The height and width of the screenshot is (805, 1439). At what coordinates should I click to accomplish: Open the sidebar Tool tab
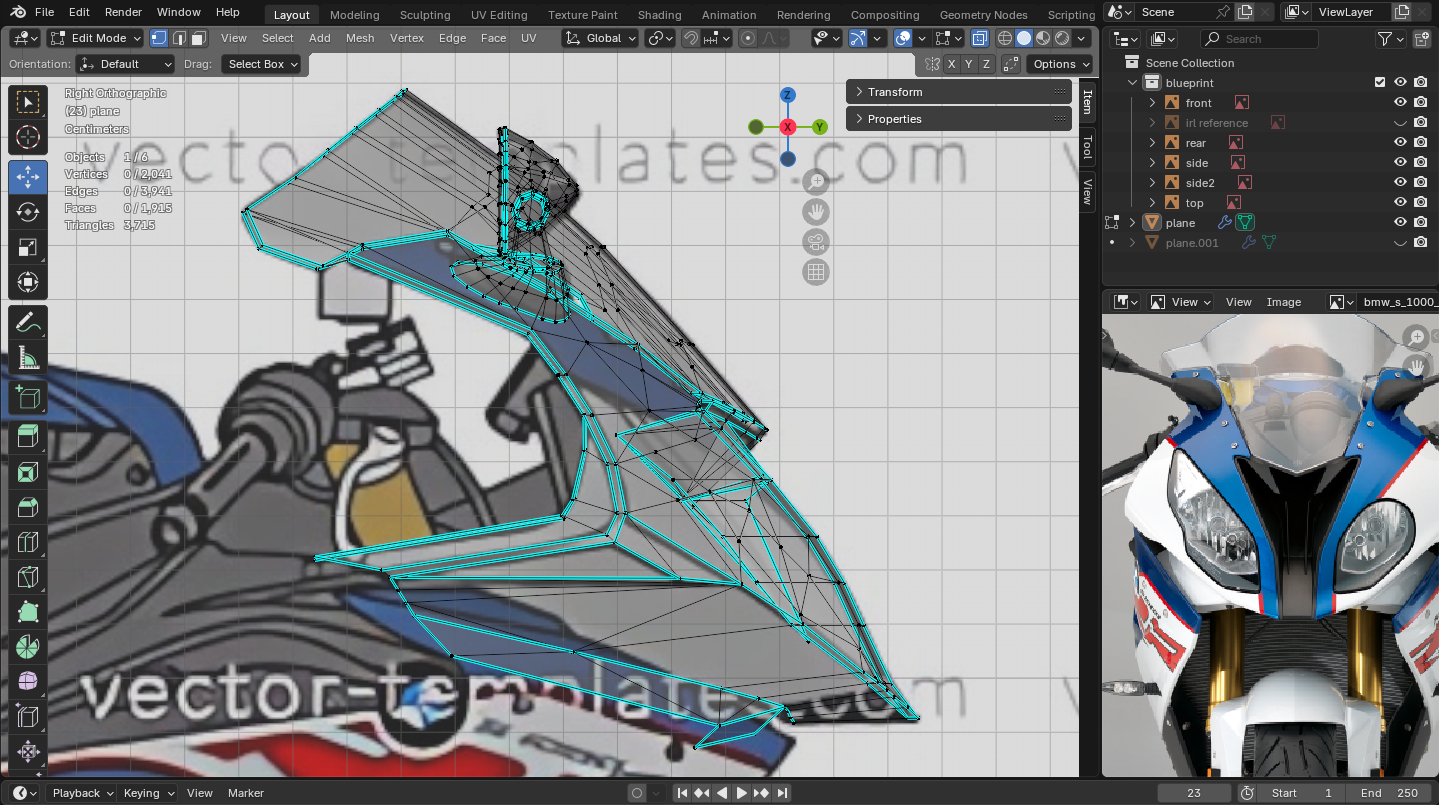coord(1088,147)
